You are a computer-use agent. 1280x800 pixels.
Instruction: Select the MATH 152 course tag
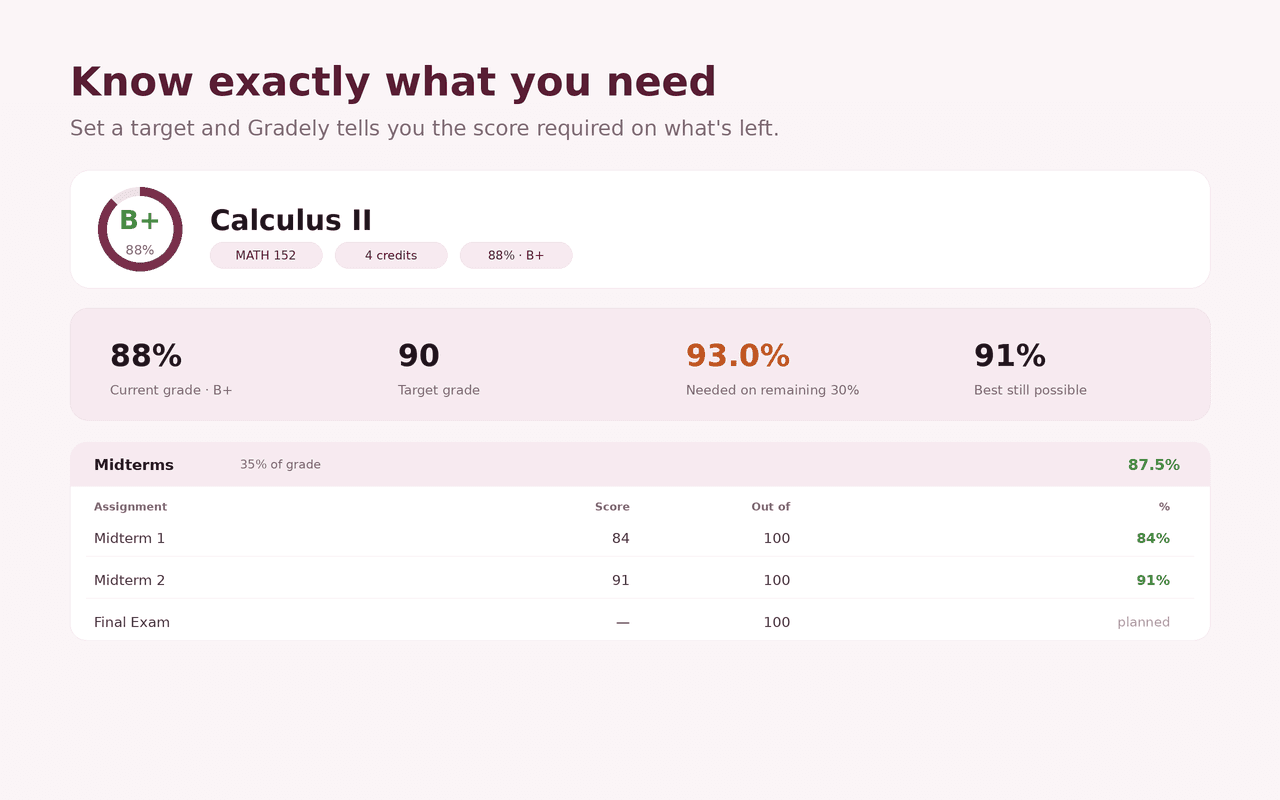(266, 255)
